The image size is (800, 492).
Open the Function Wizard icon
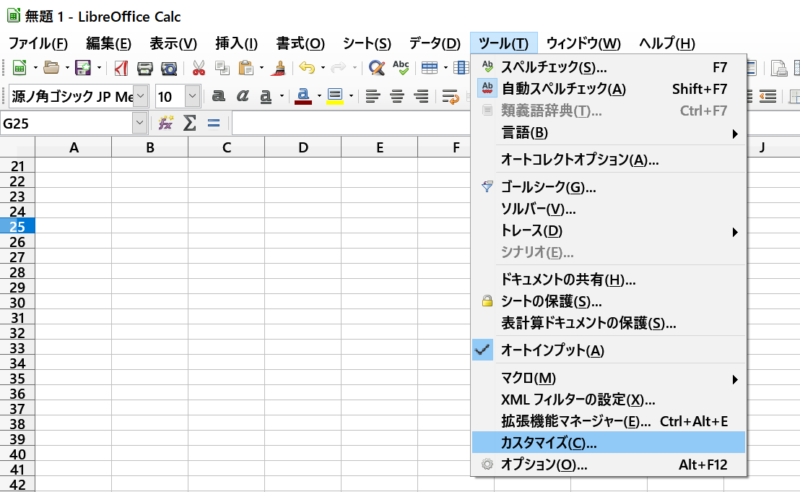pyautogui.click(x=166, y=123)
